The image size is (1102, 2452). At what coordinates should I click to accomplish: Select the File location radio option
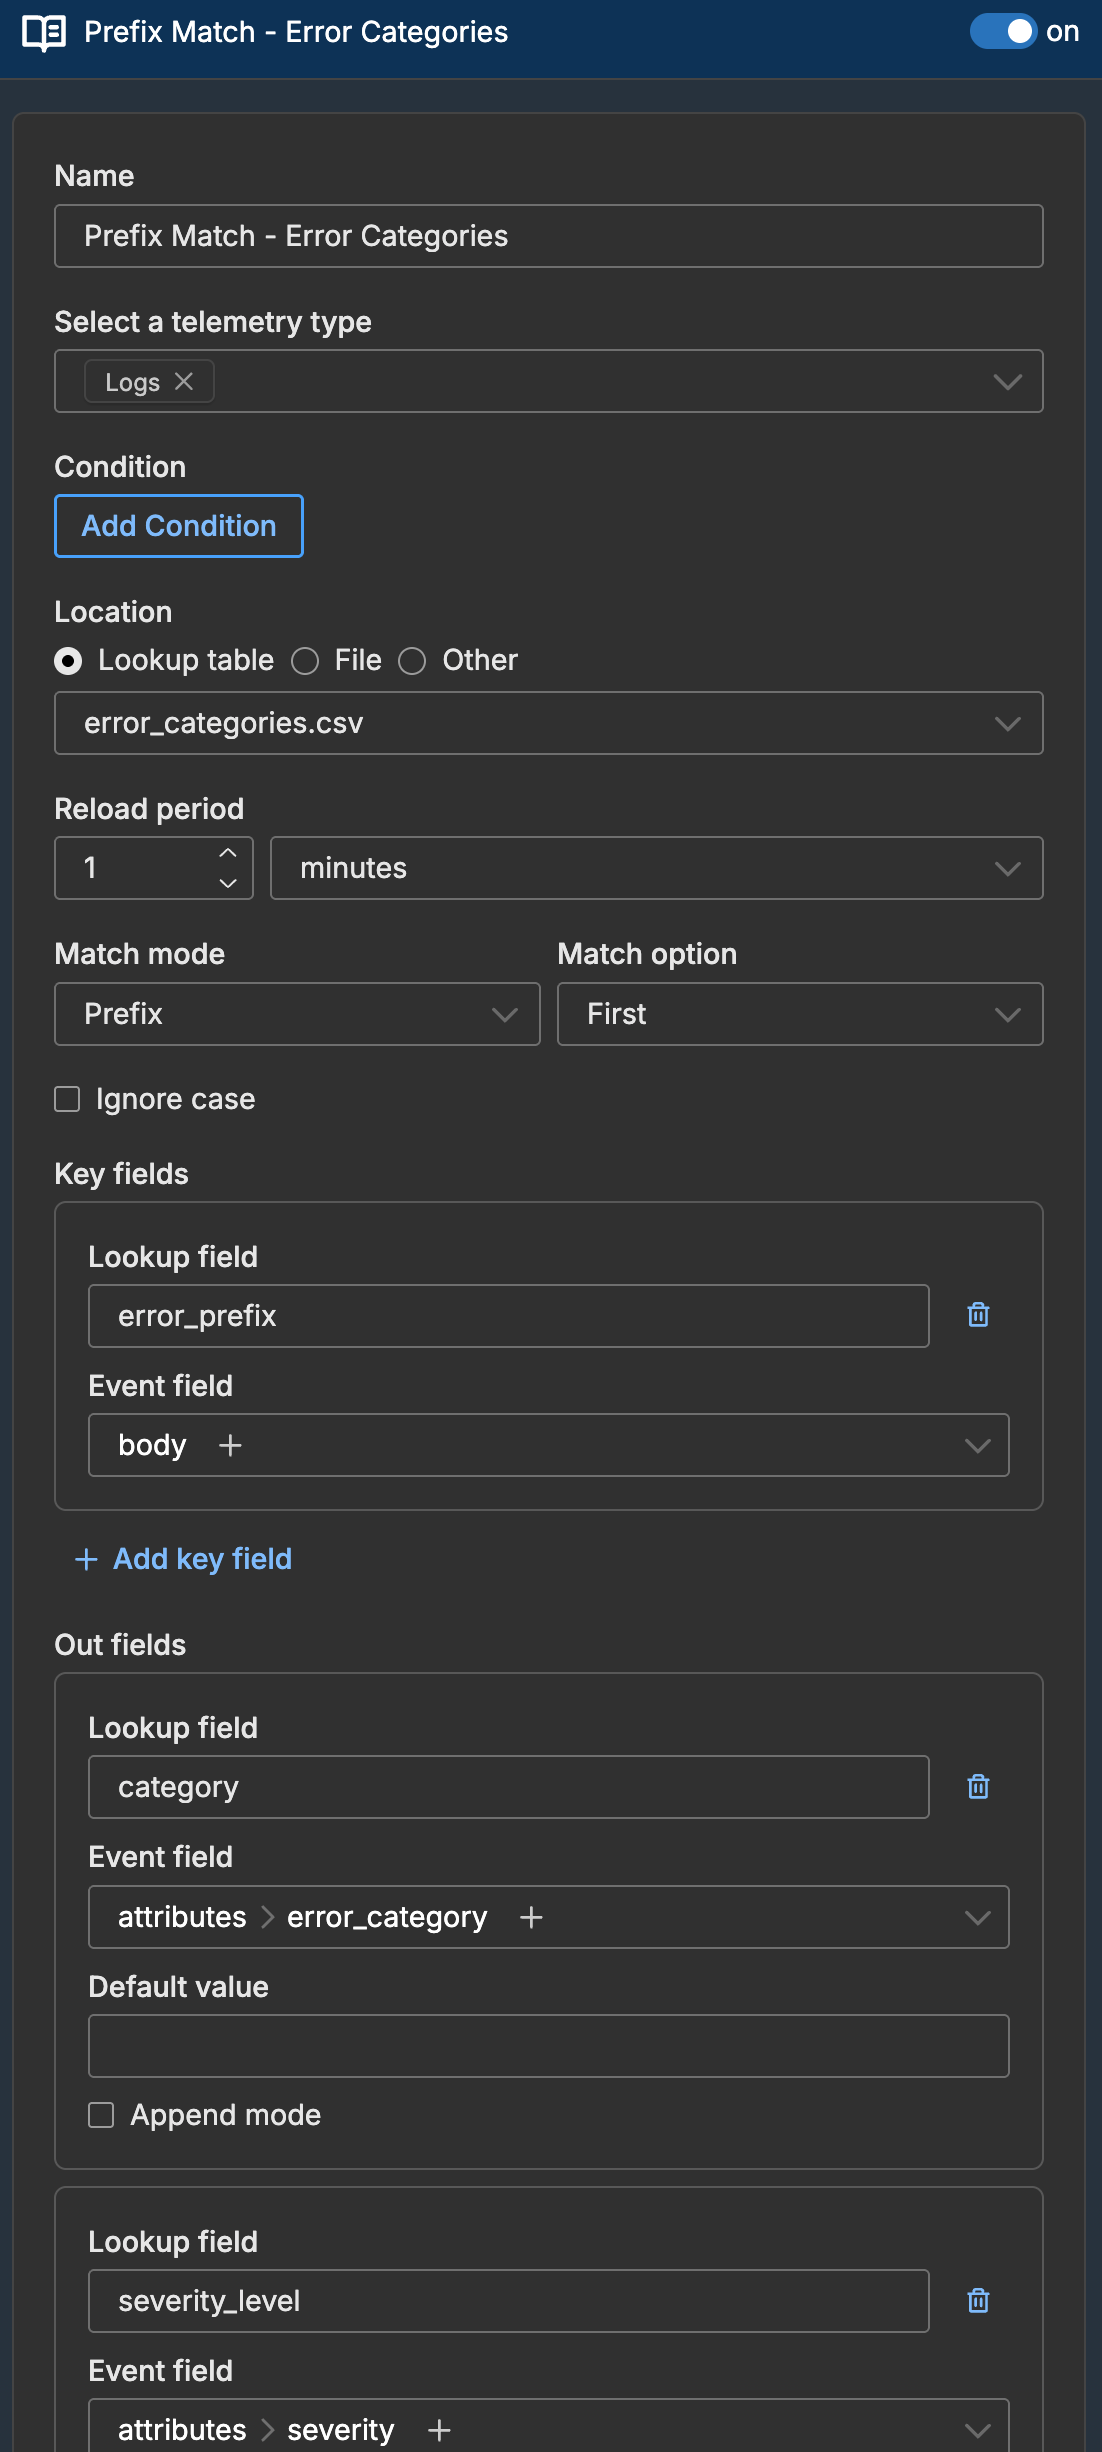(305, 661)
